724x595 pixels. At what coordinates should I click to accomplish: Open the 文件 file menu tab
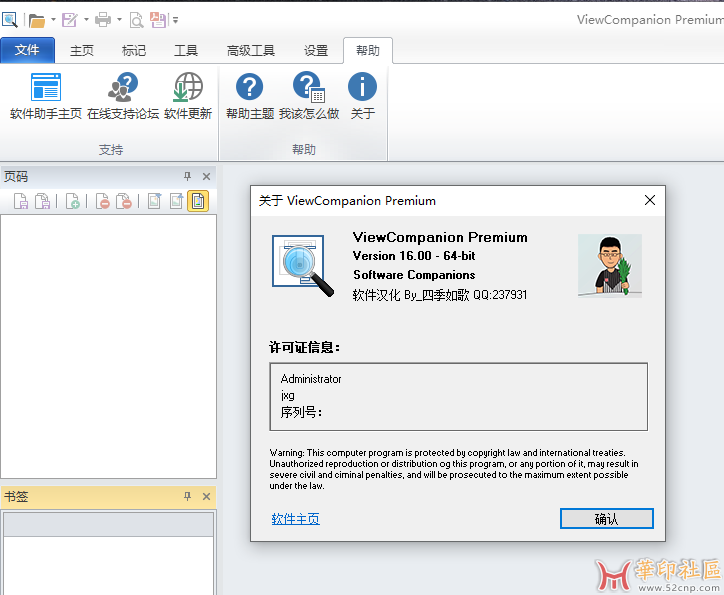[x=27, y=50]
